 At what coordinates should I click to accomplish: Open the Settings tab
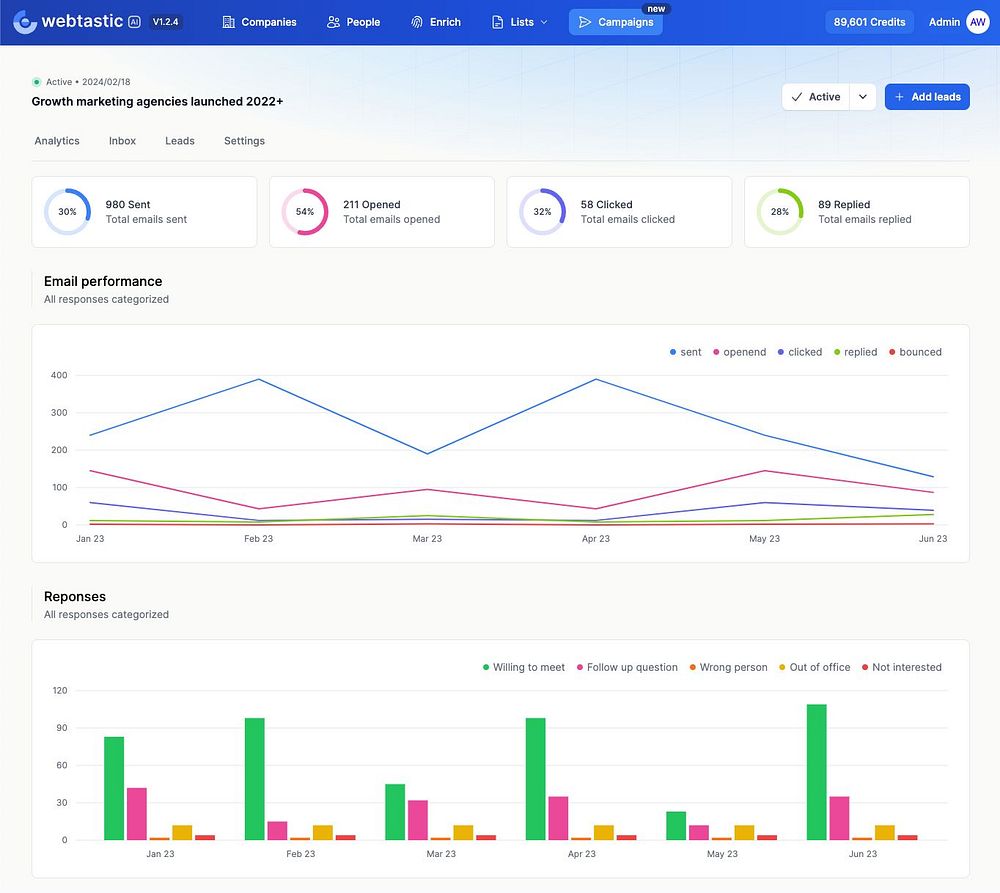244,141
